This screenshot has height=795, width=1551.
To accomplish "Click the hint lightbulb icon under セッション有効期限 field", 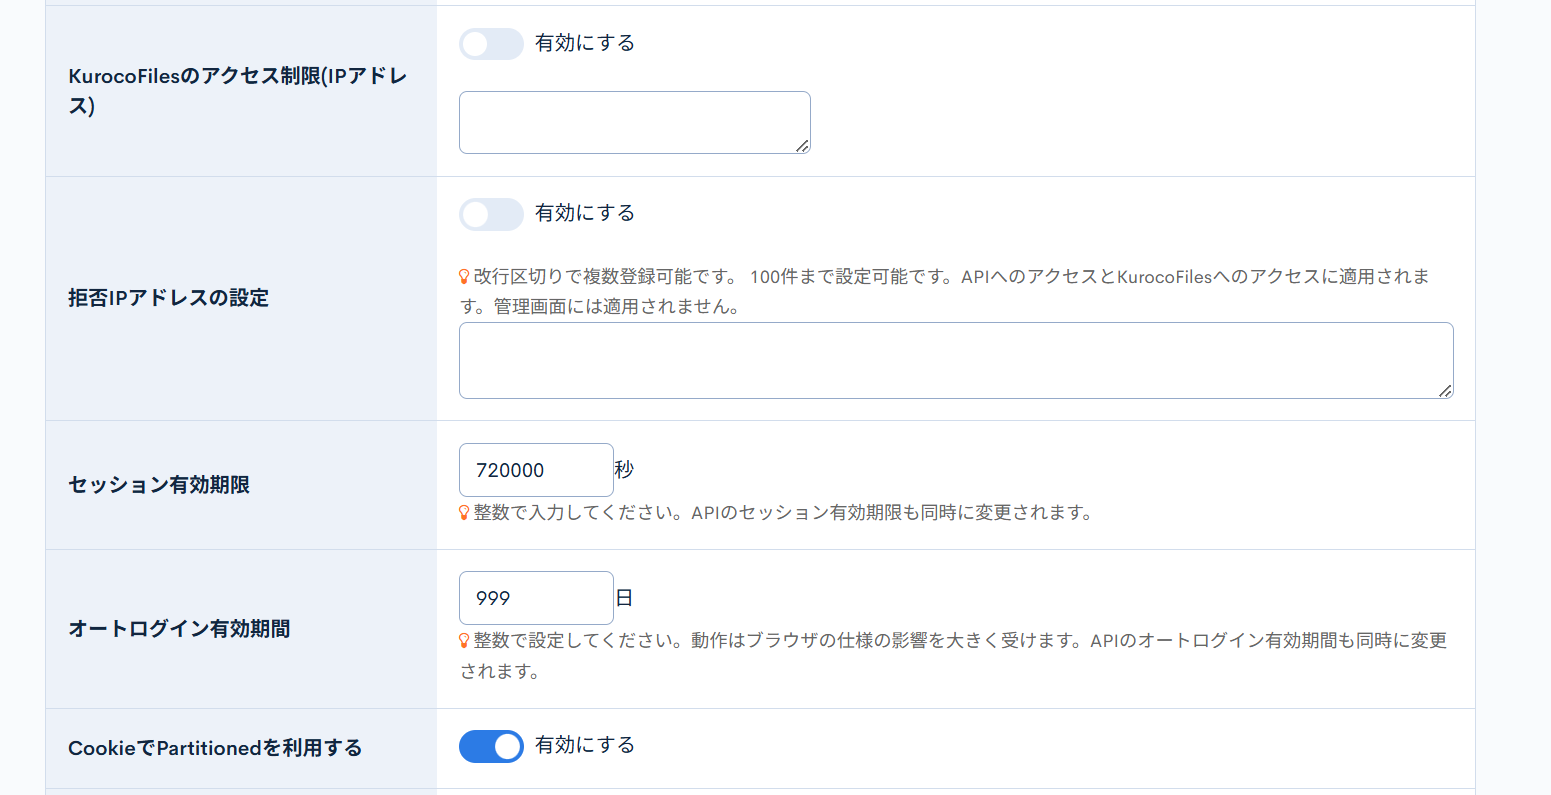I will [462, 513].
